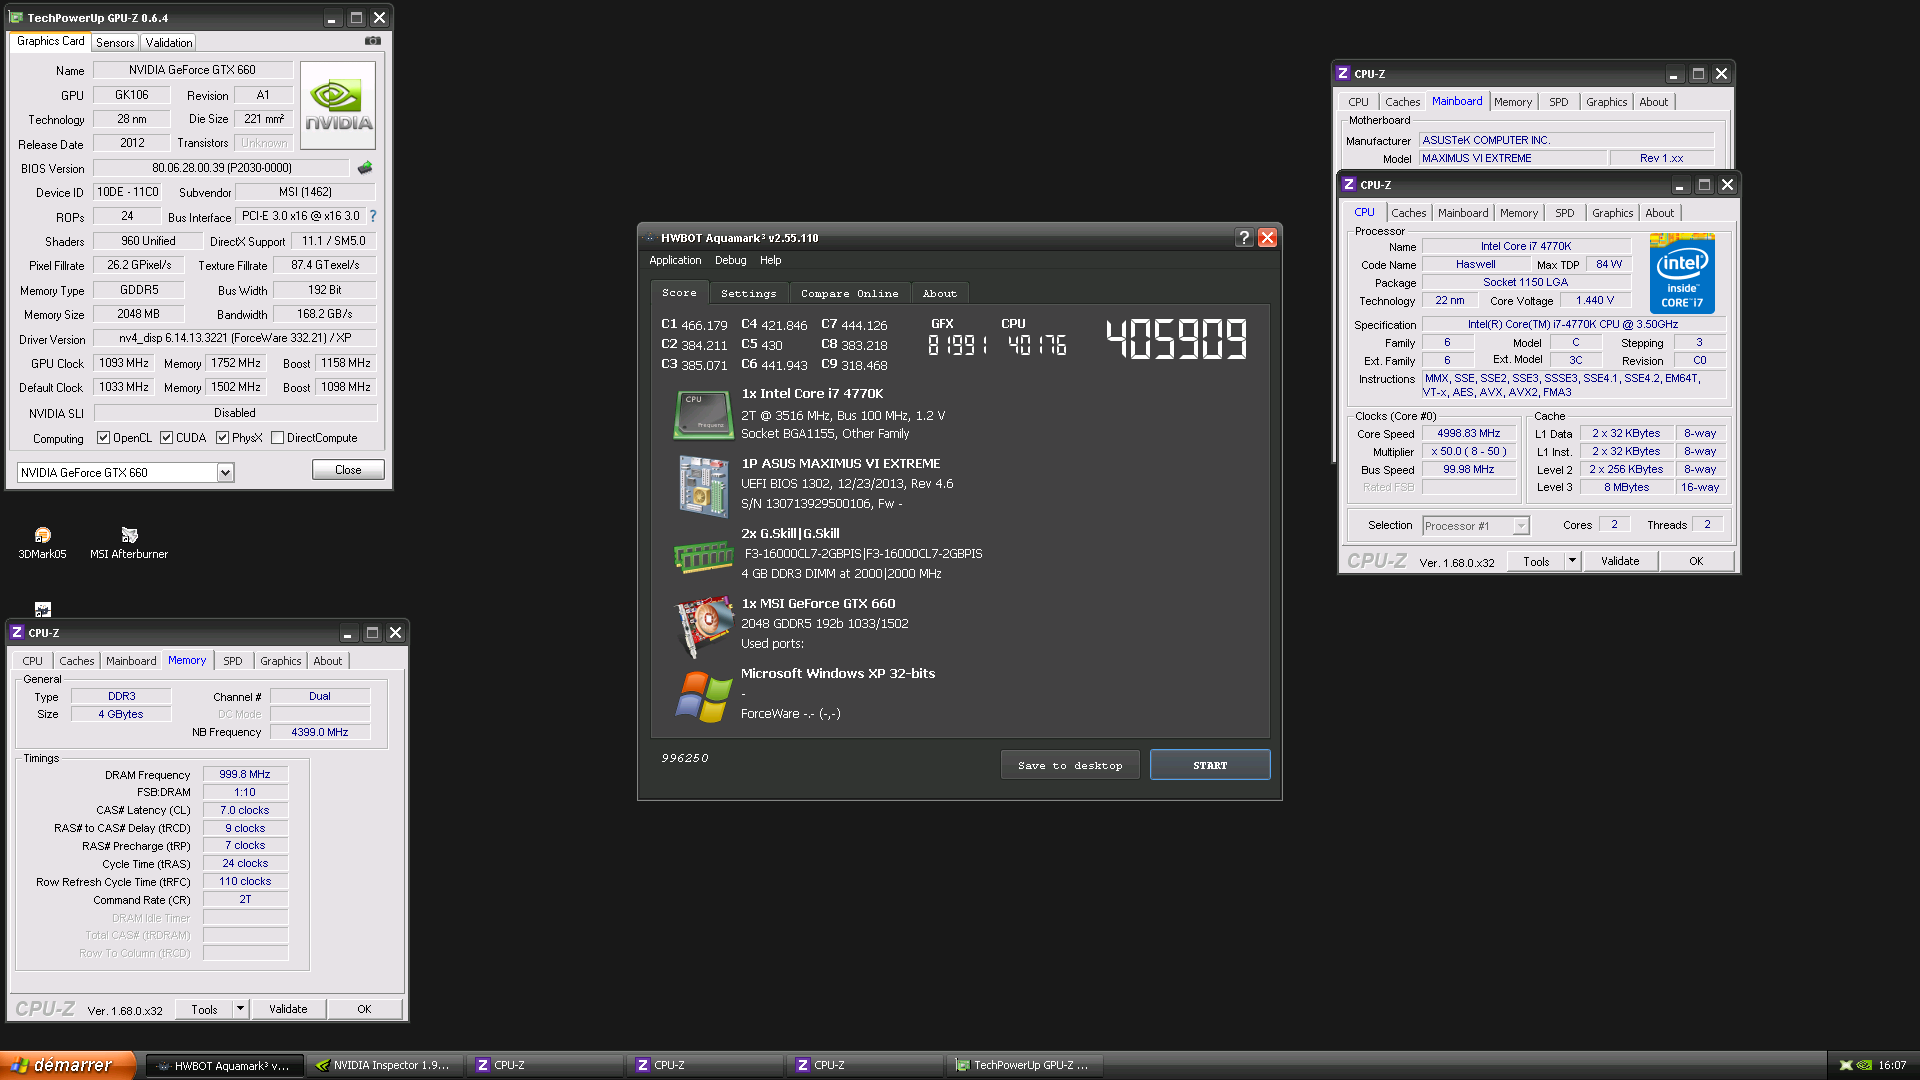Image resolution: width=1920 pixels, height=1080 pixels.
Task: Click Tools button in CPU-Z CPU window
Action: click(x=1536, y=561)
